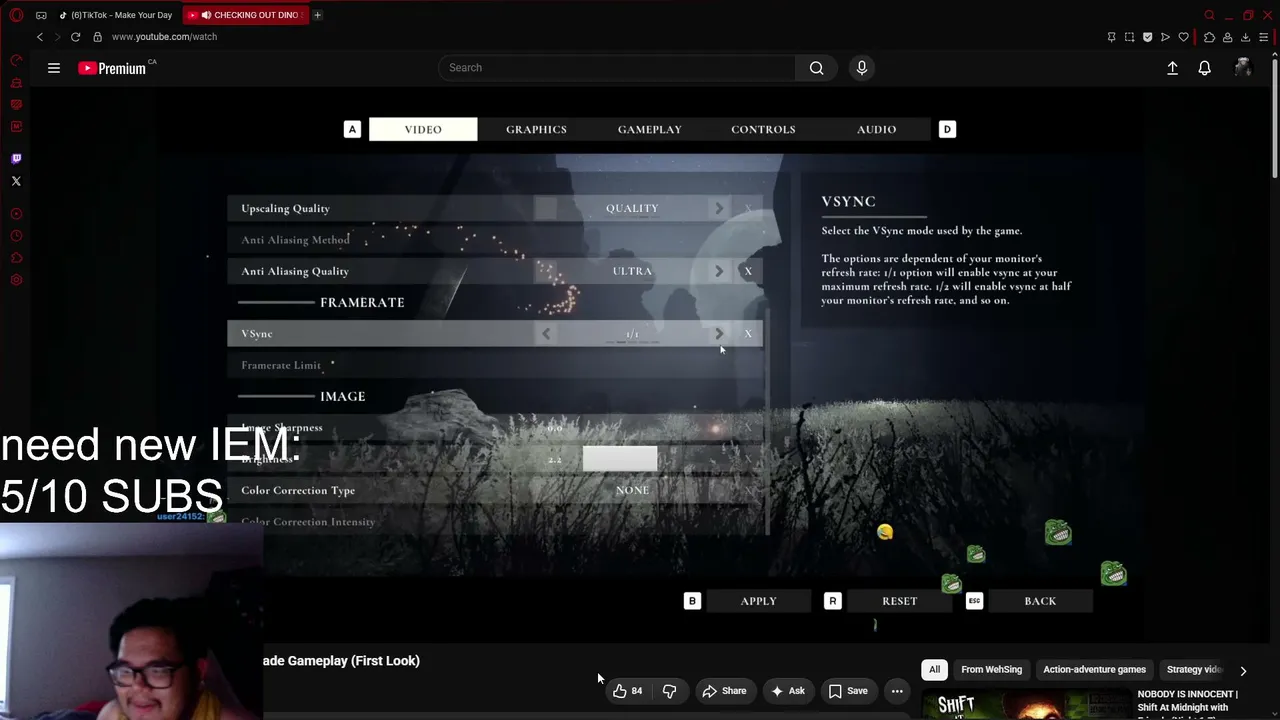Share the video

(x=724, y=691)
